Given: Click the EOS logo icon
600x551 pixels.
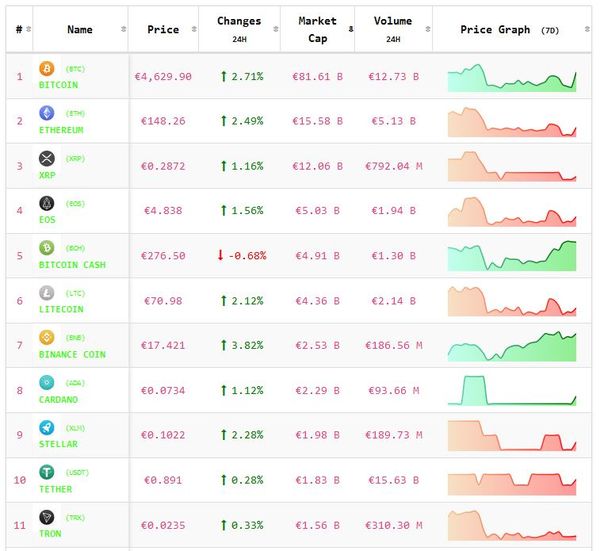Looking at the screenshot, I should pos(47,203).
